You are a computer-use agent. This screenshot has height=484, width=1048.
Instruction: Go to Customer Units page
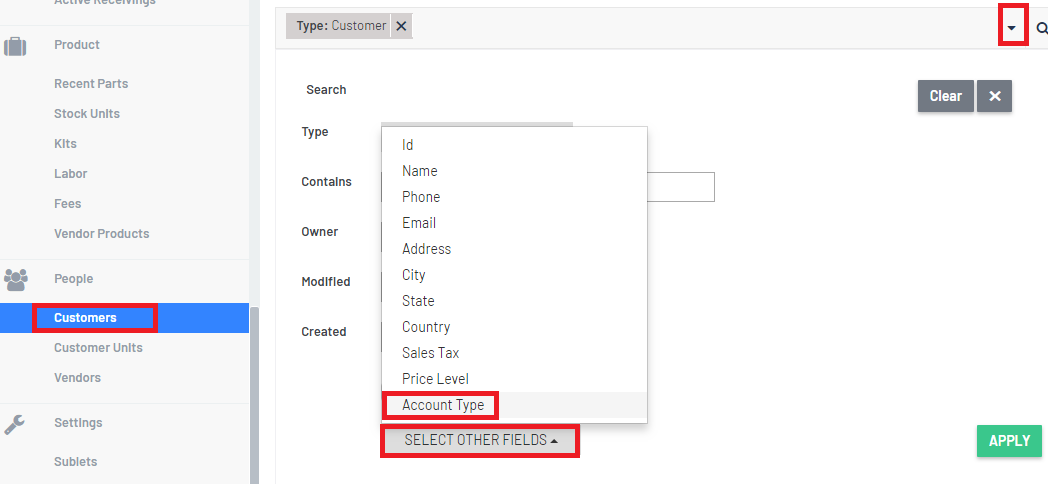click(x=98, y=348)
